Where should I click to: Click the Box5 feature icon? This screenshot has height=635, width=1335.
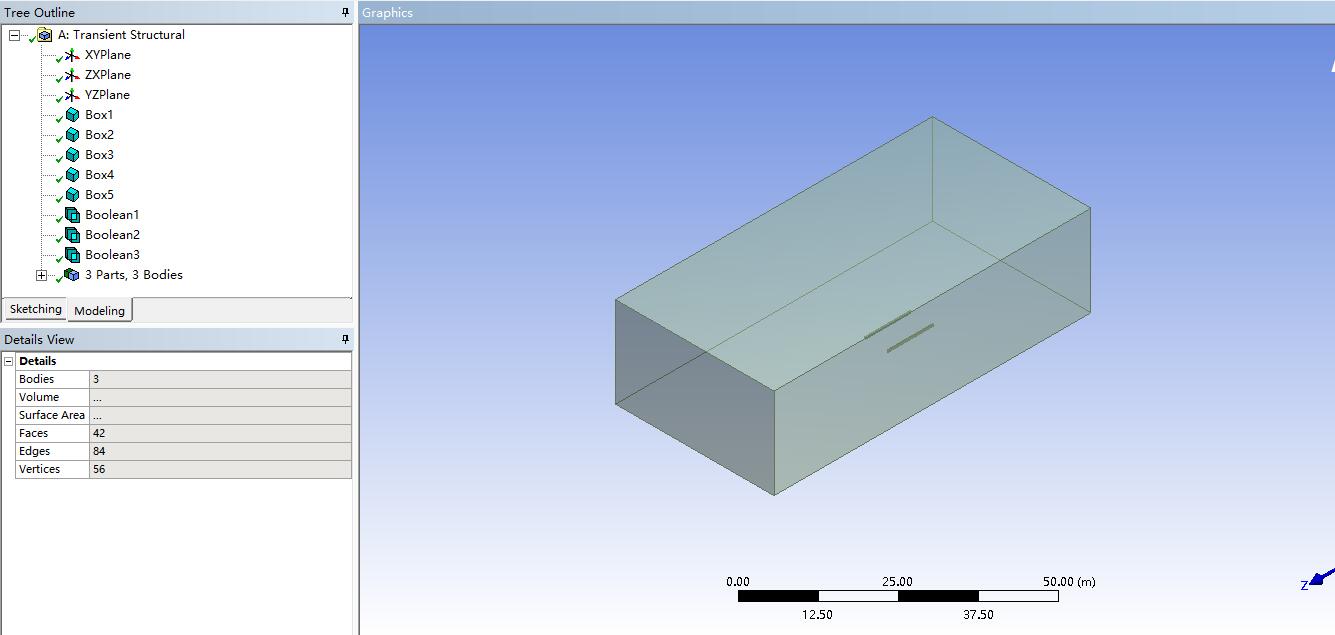(72, 195)
